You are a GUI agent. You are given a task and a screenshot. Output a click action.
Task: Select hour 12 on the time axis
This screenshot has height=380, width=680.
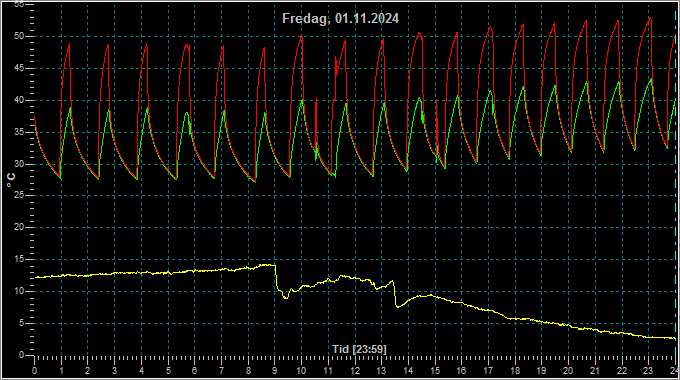coord(355,371)
